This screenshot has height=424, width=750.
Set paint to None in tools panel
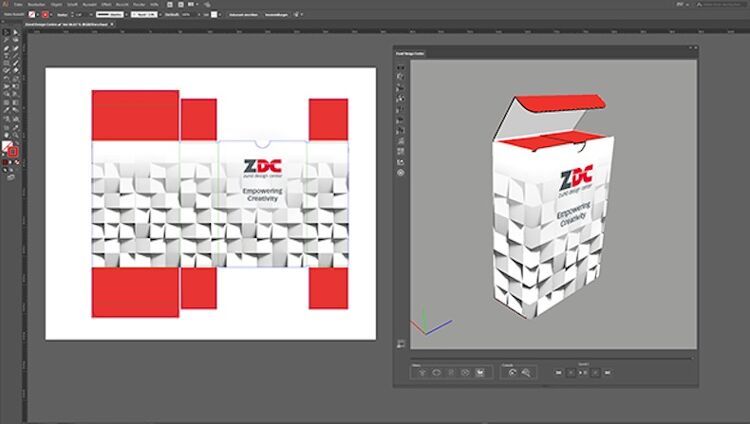(x=17, y=163)
